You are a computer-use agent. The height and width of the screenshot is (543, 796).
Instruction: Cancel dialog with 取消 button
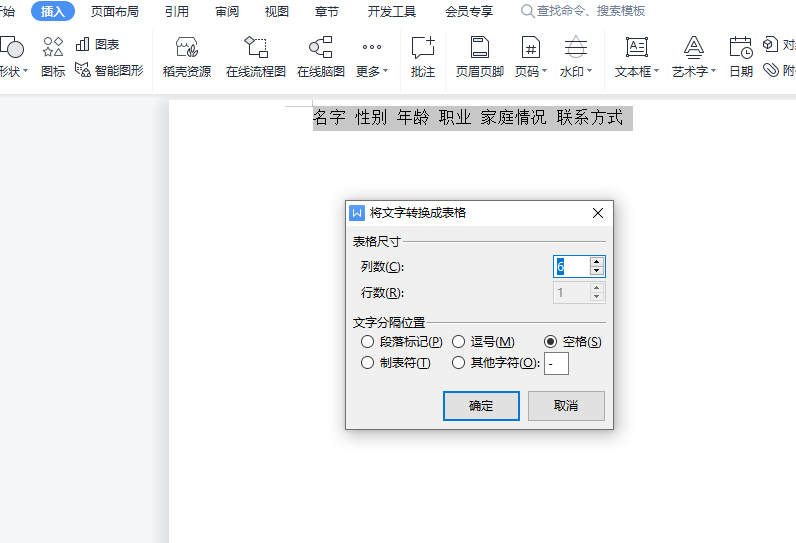(566, 405)
